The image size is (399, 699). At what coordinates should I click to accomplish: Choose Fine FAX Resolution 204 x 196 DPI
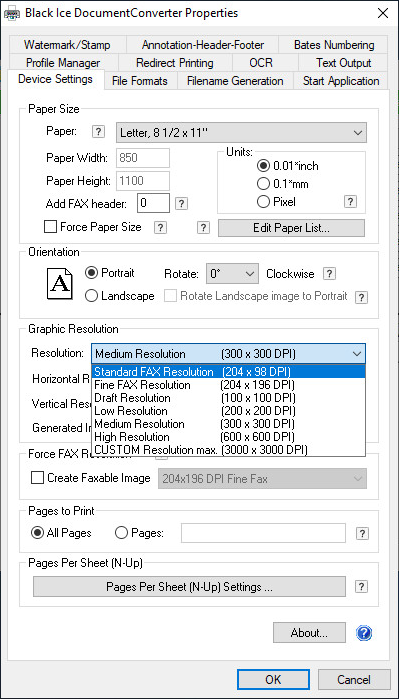pyautogui.click(x=228, y=385)
